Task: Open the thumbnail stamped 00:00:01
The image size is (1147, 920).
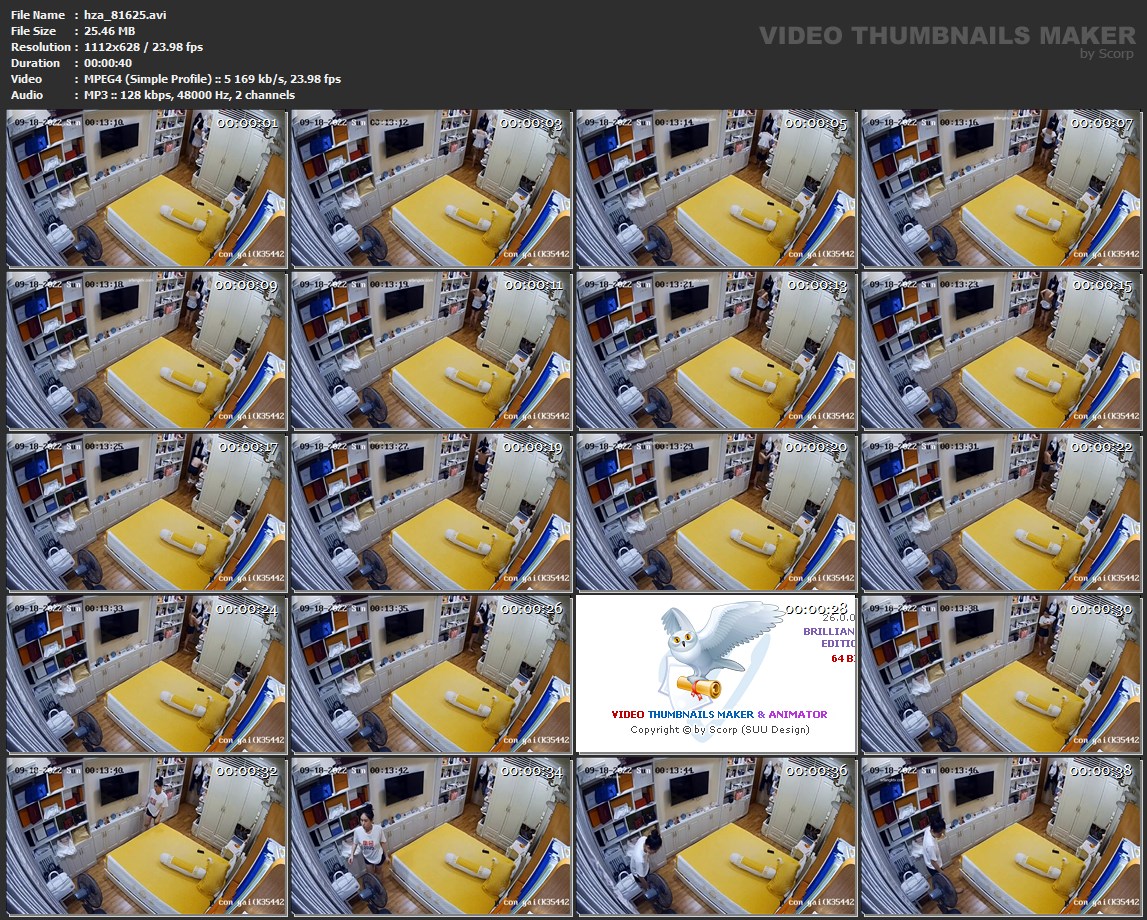Action: point(147,188)
